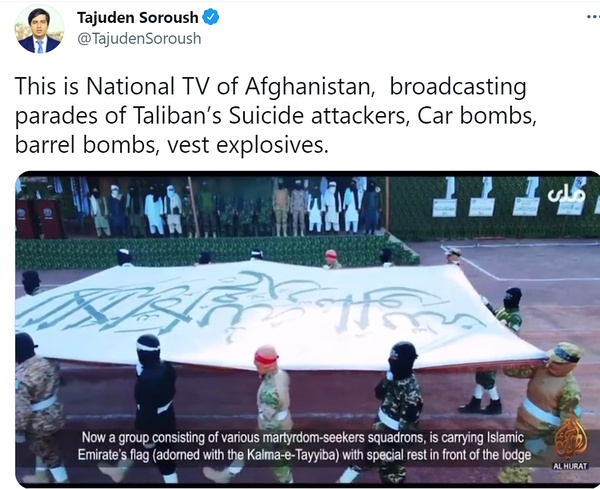This screenshot has width=600, height=489.
Task: Play the embedded parade video
Action: pos(307,329)
